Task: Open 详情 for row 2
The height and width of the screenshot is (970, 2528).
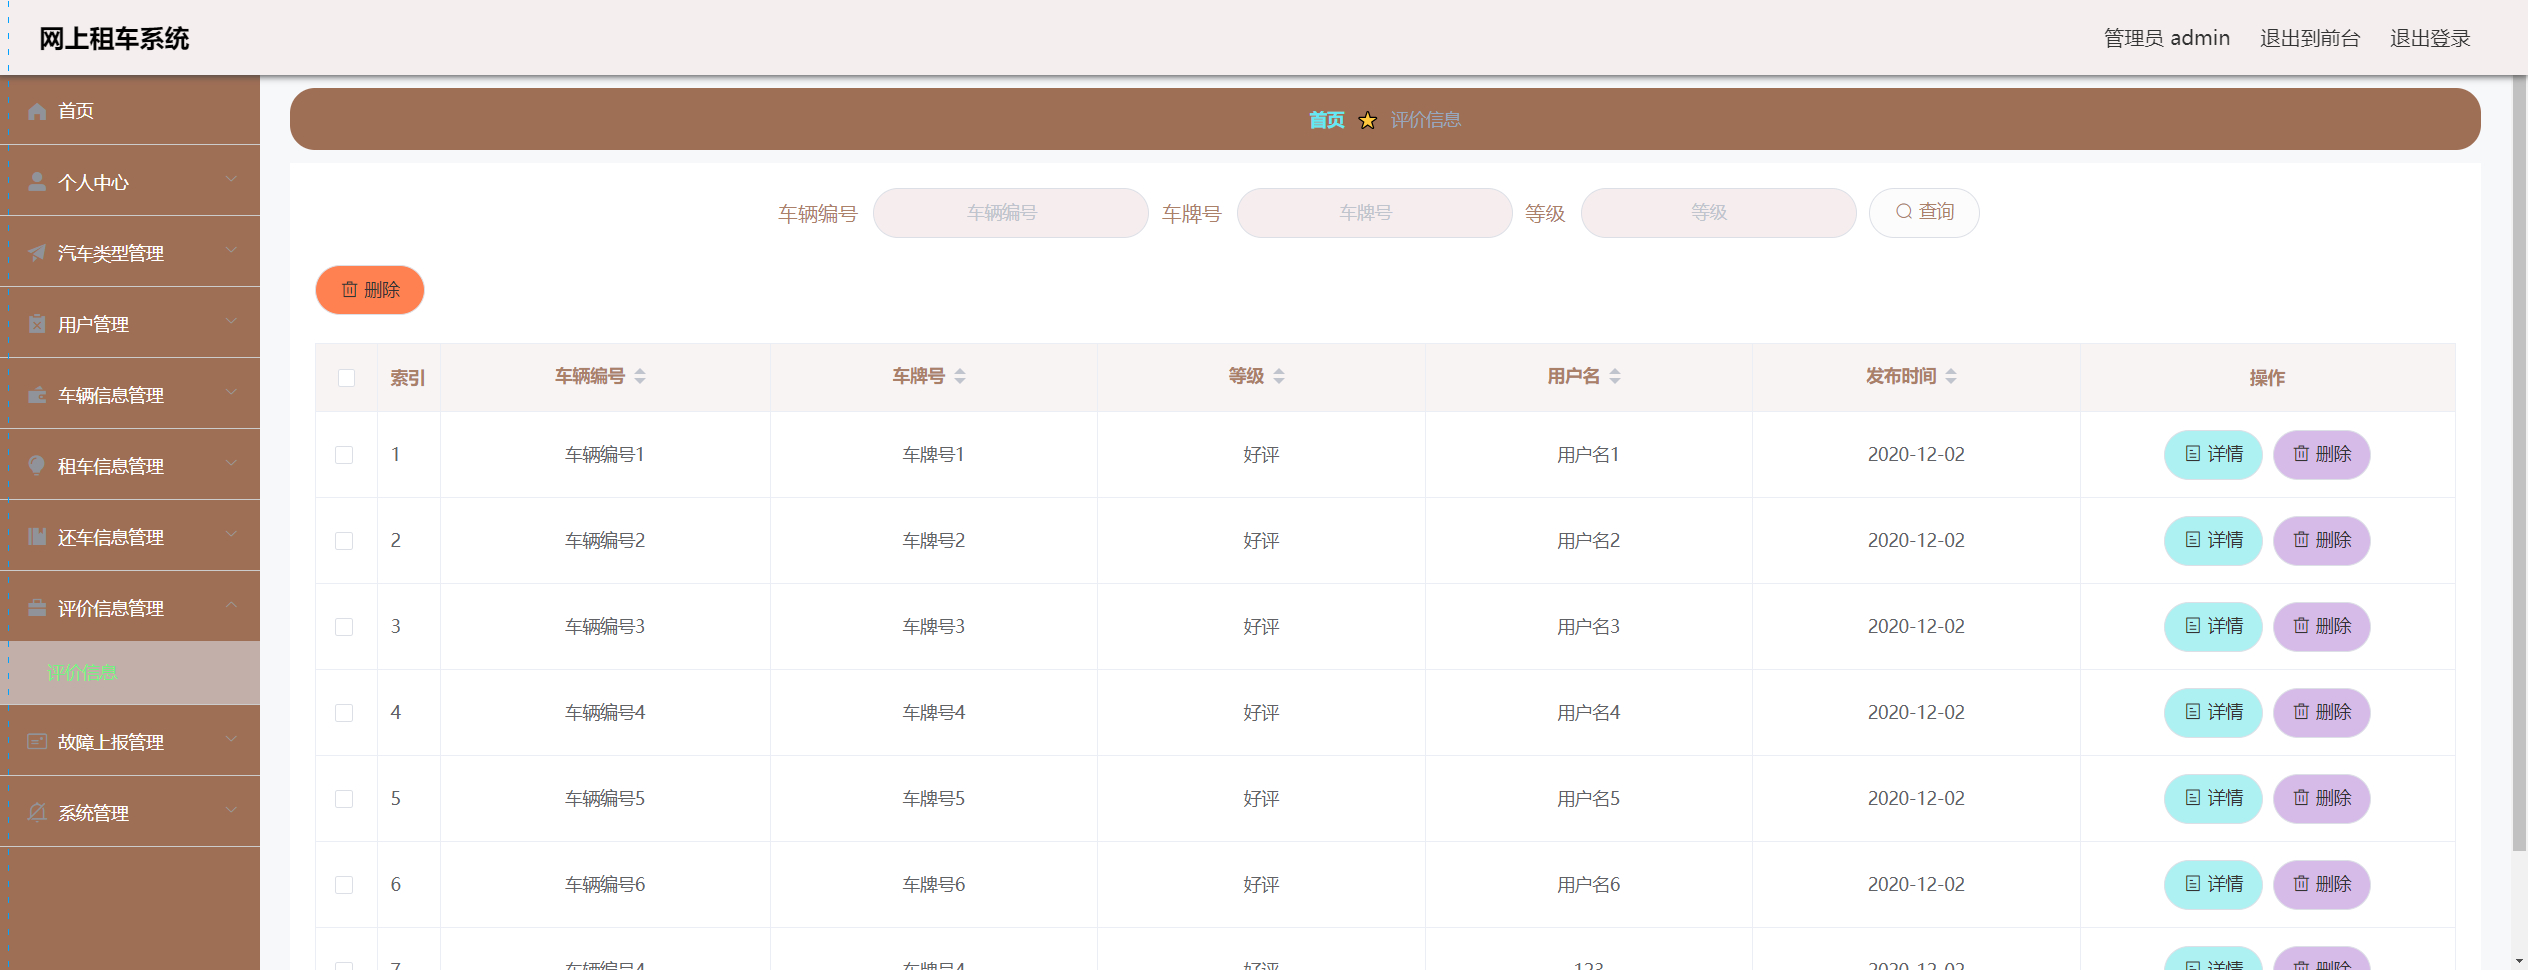Action: [x=2213, y=540]
